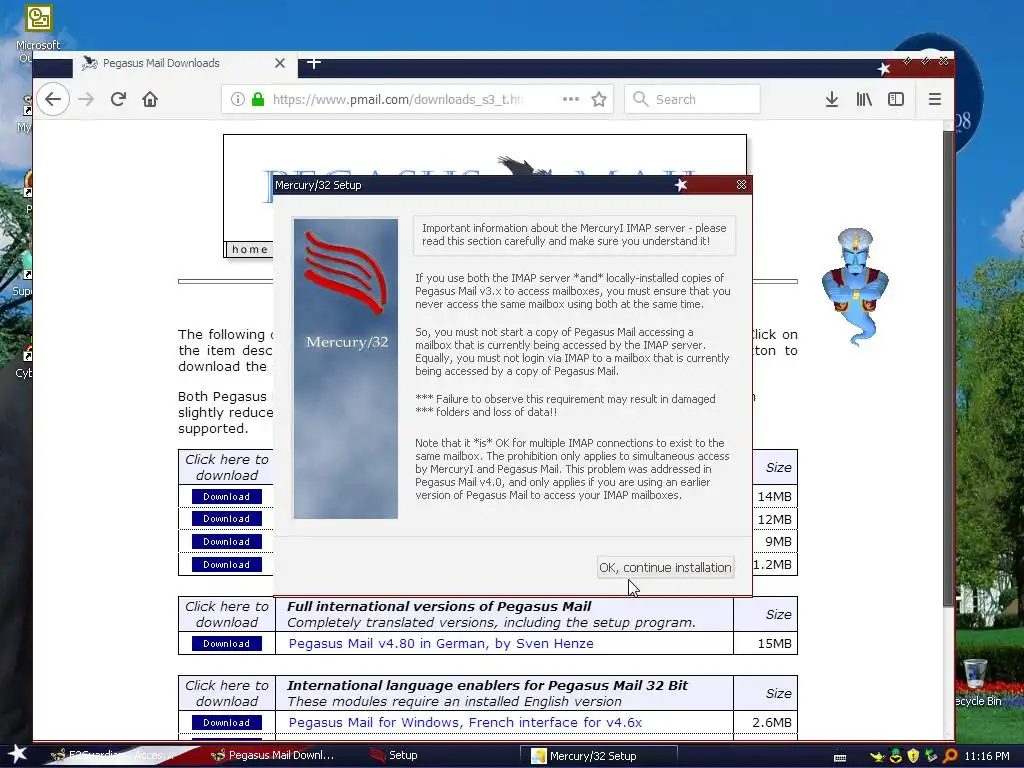Toggle the Firefox sidebar icon
This screenshot has height=768, width=1024.
coord(896,99)
